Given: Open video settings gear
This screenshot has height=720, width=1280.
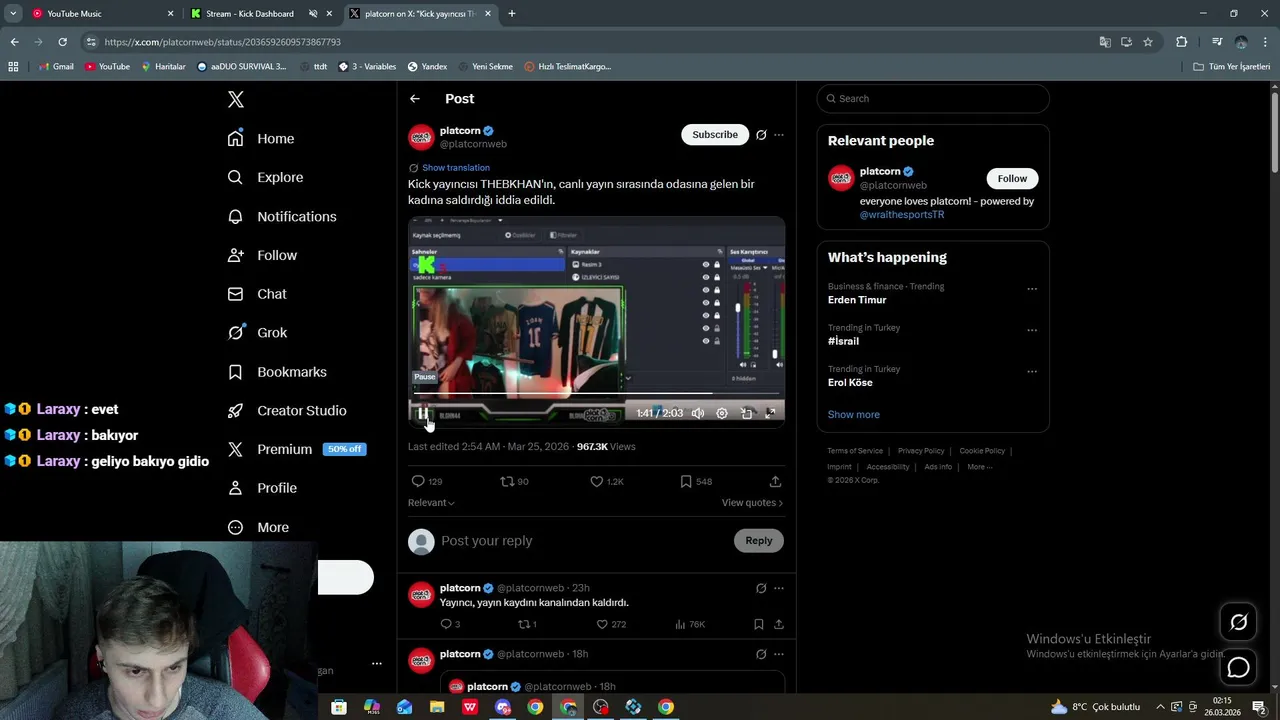Looking at the screenshot, I should (722, 413).
